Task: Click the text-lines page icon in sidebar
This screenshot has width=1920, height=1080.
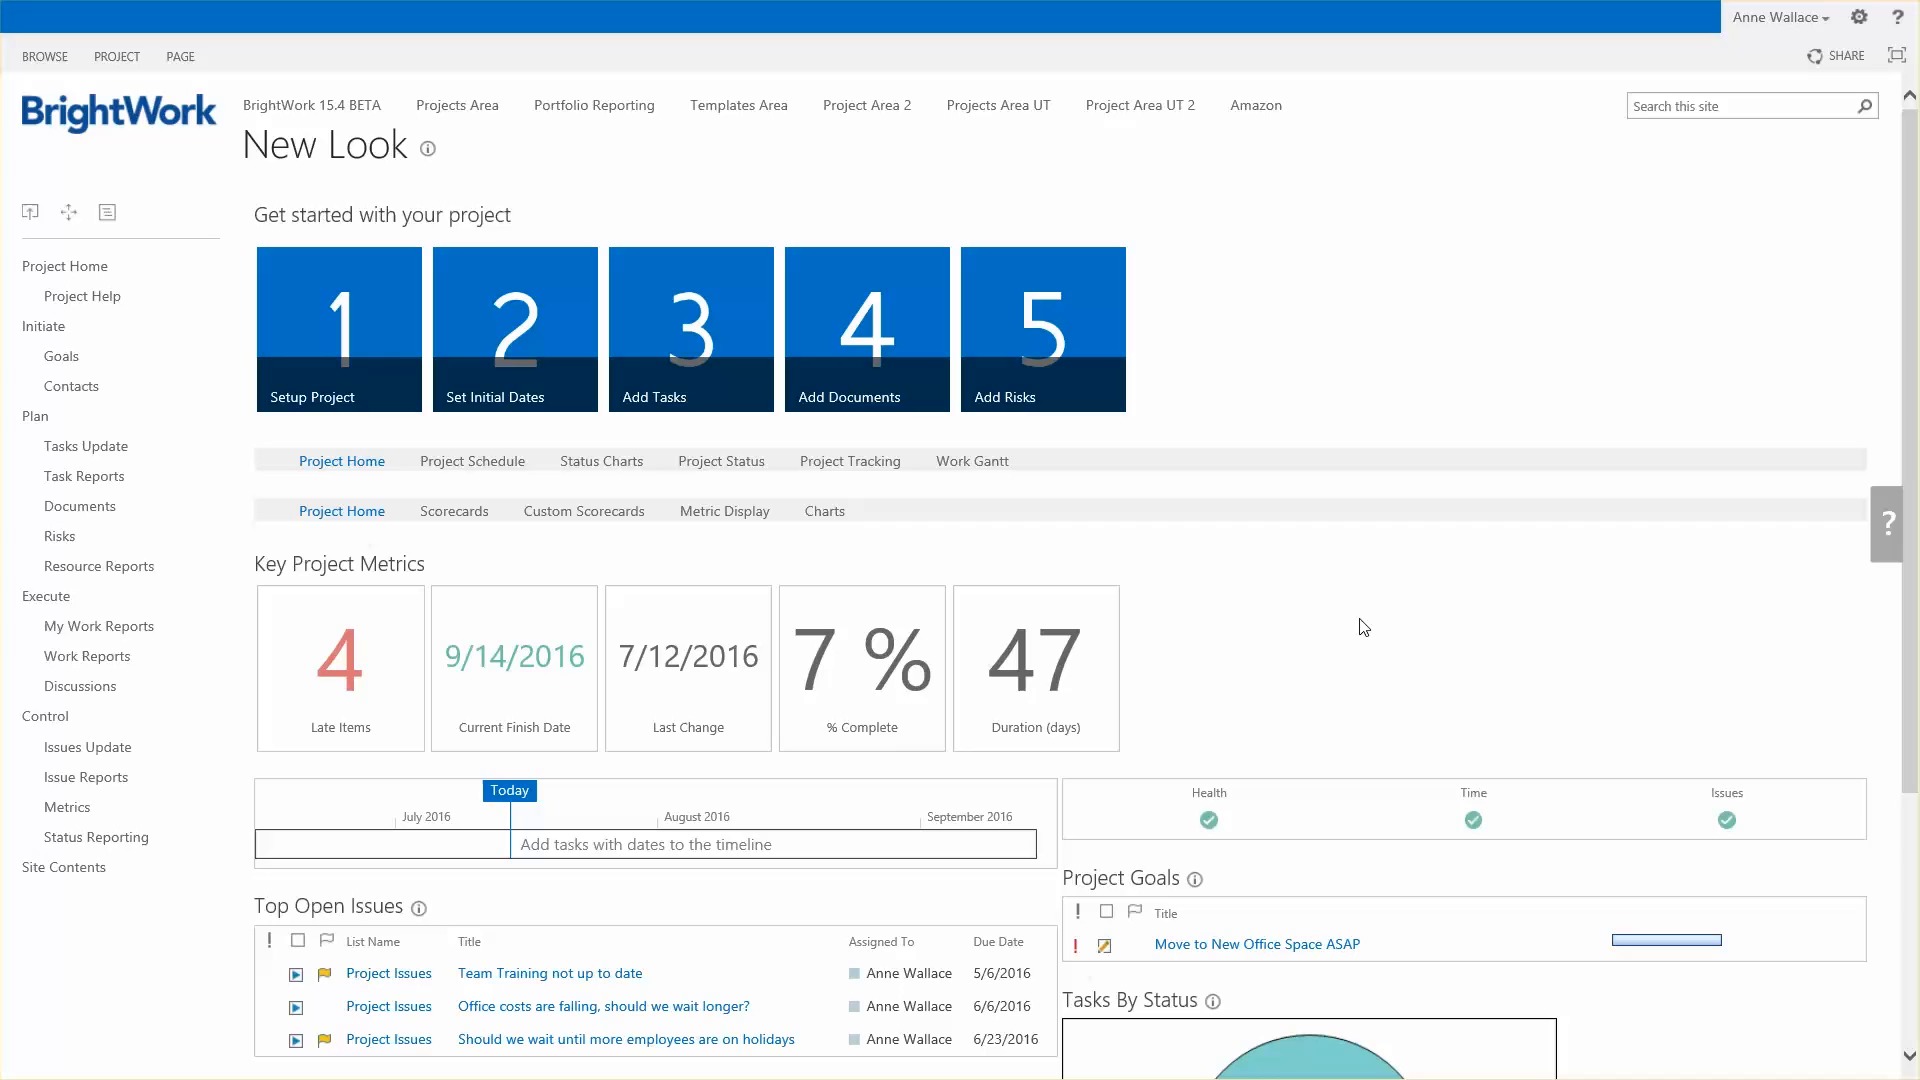Action: [x=107, y=212]
